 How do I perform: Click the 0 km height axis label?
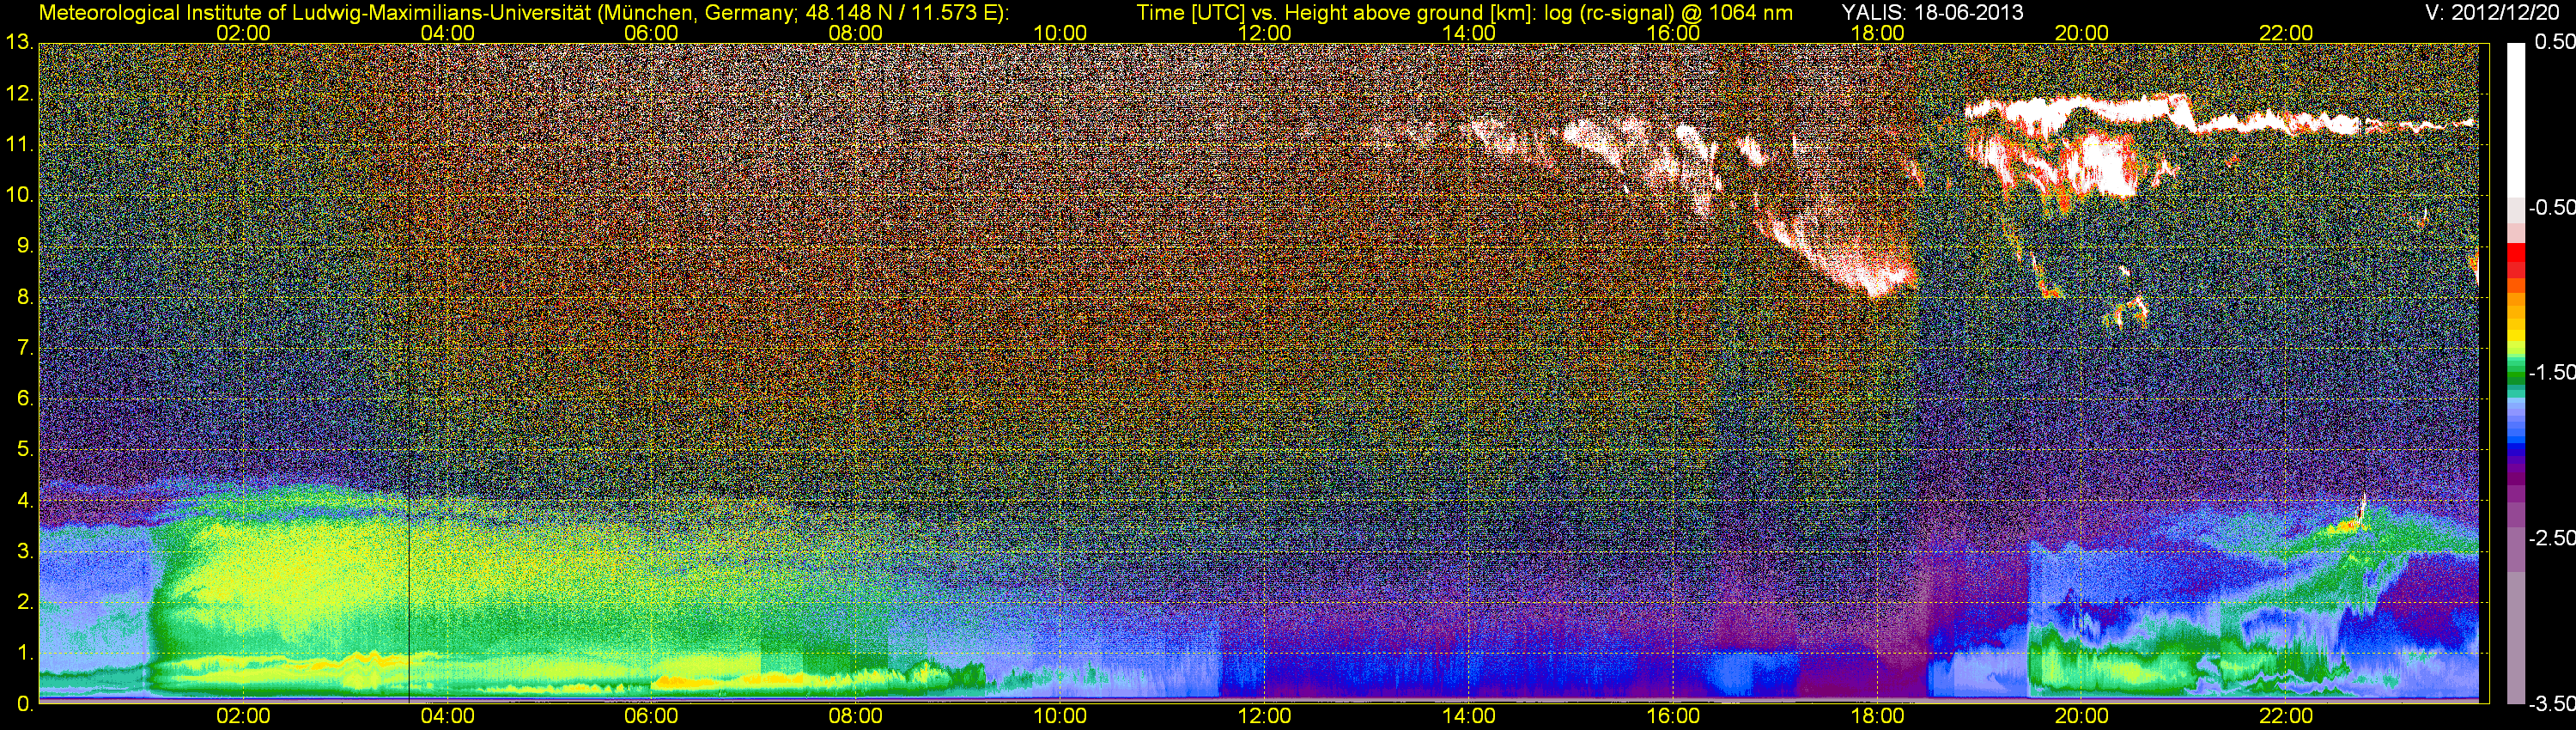(25, 704)
